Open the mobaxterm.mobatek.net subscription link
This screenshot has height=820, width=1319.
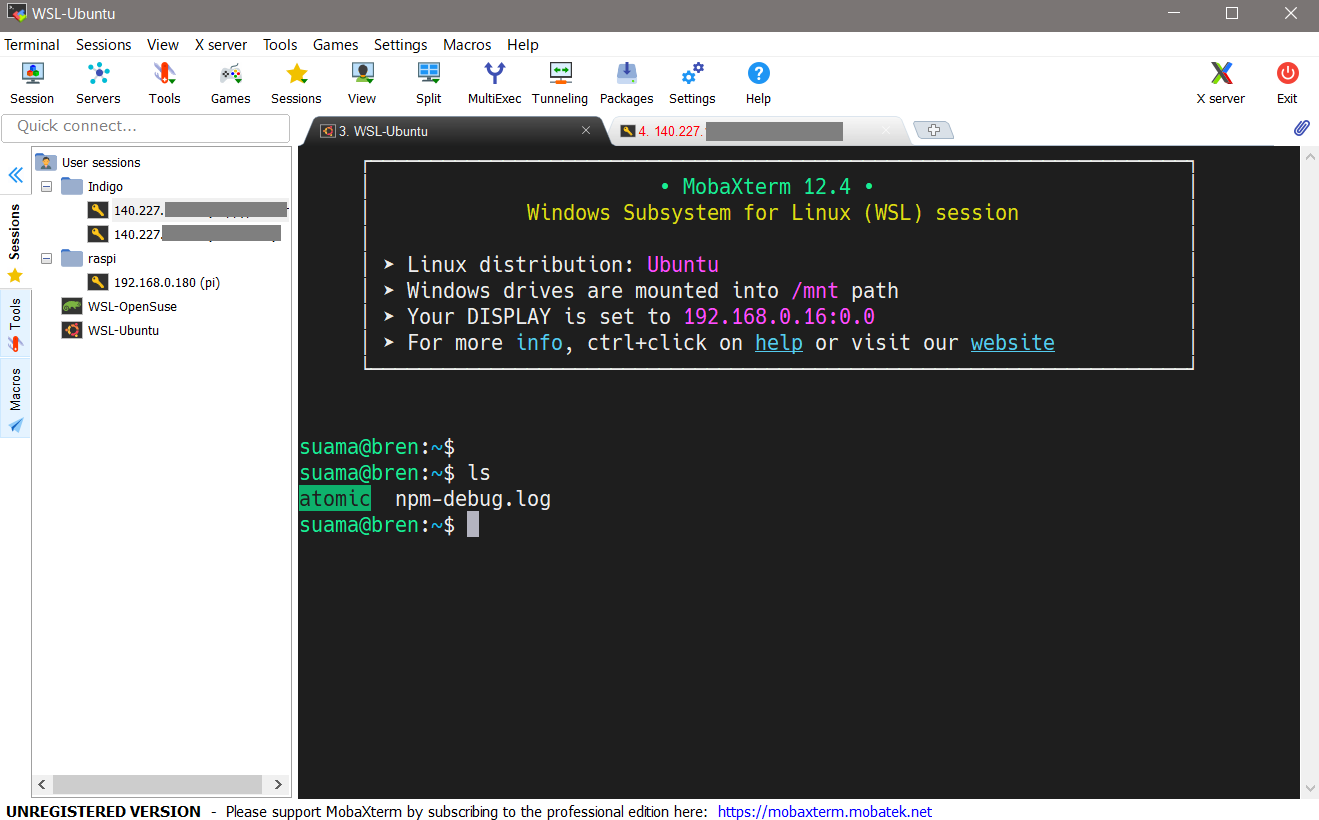point(824,811)
